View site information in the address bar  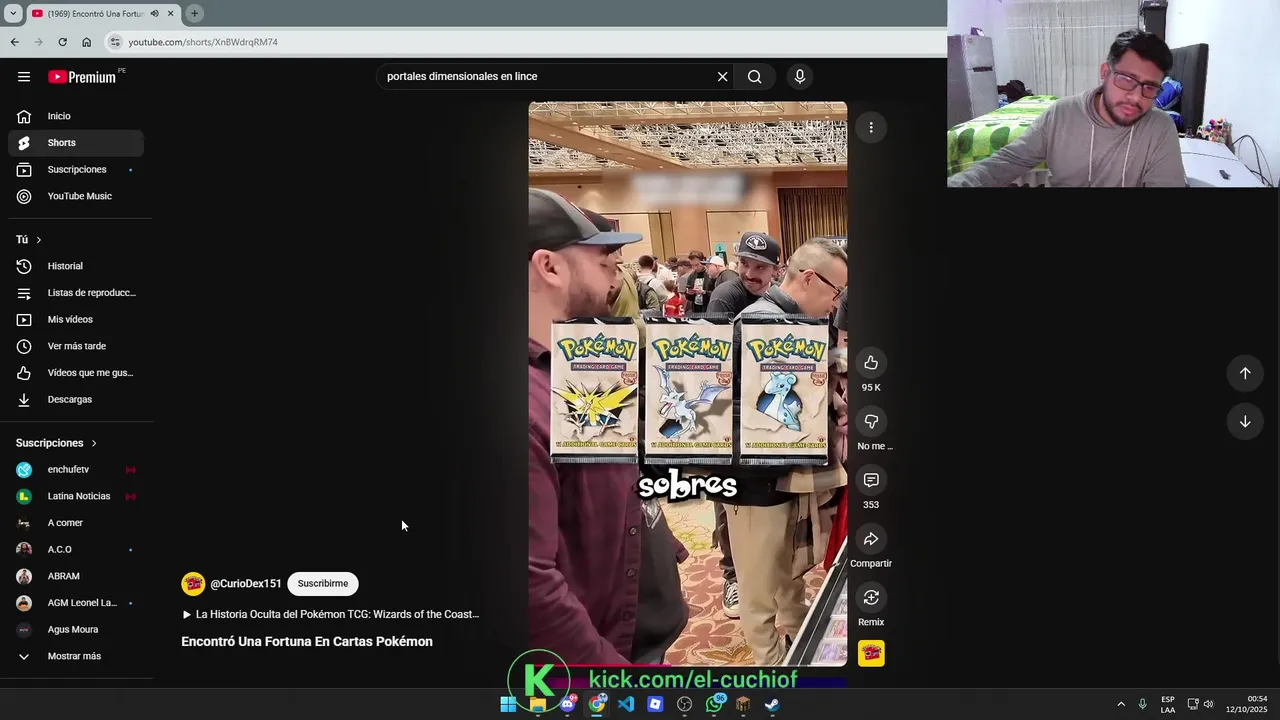click(x=115, y=42)
